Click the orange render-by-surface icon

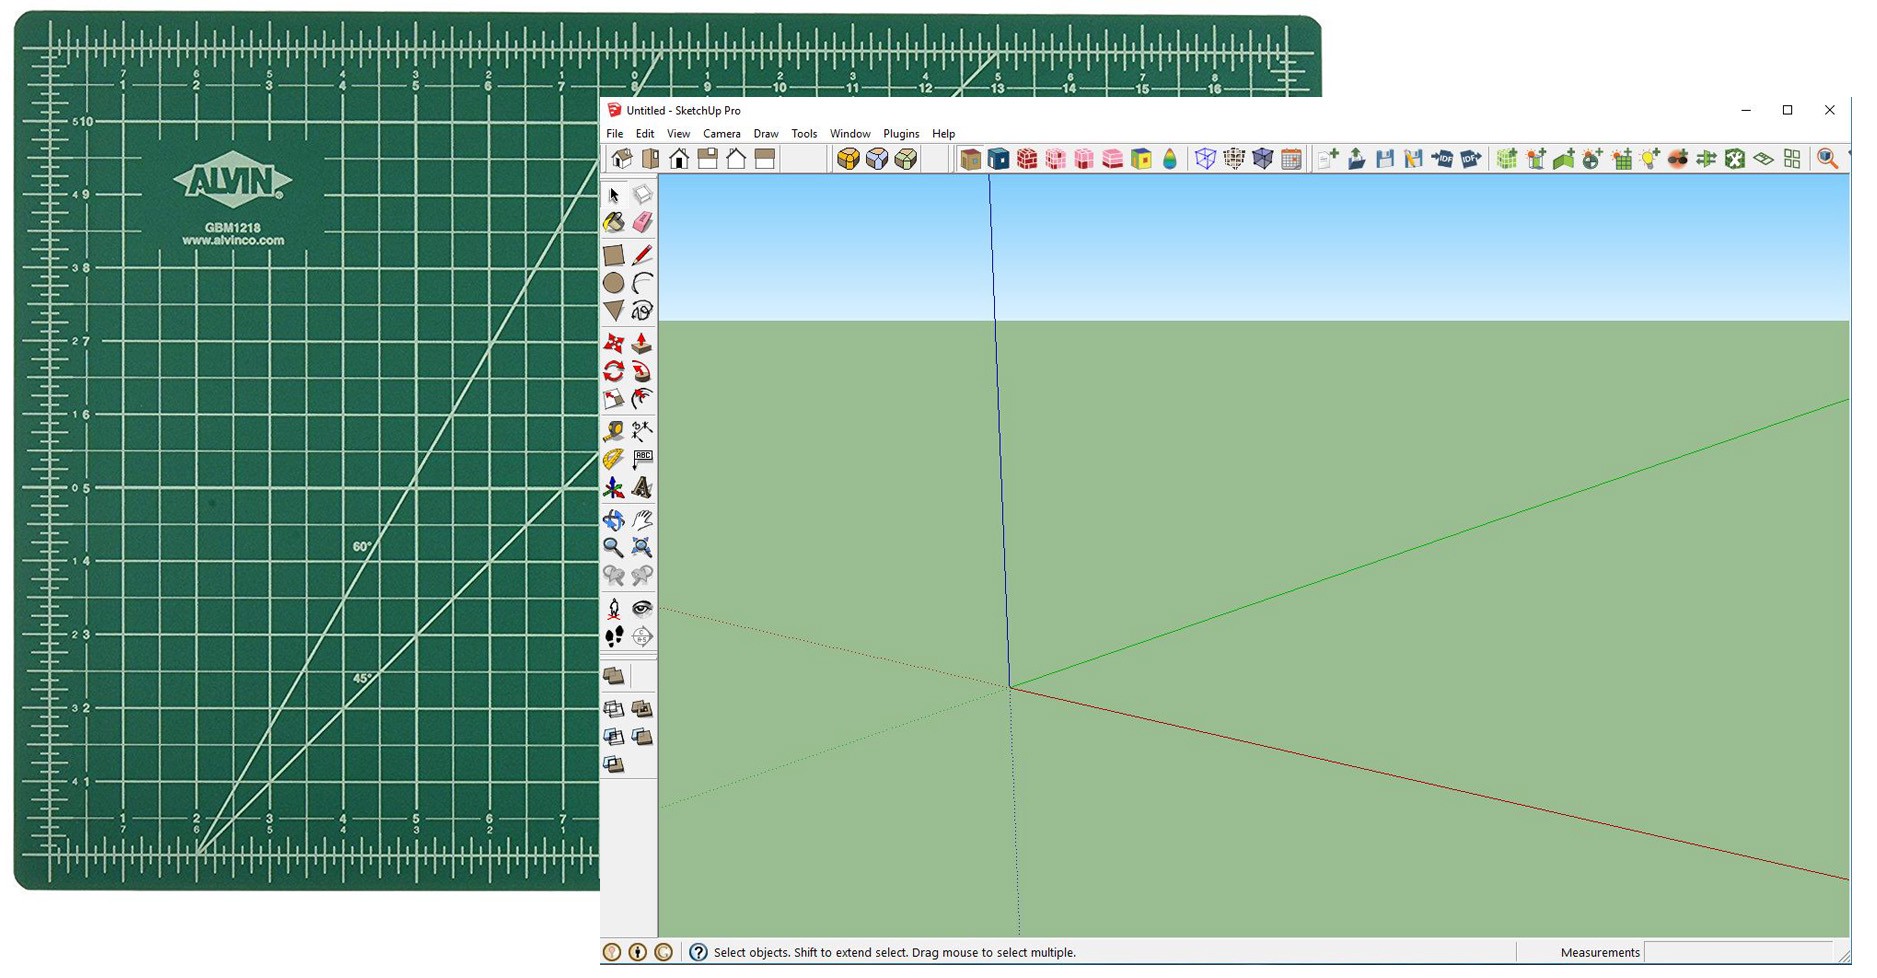tap(970, 159)
